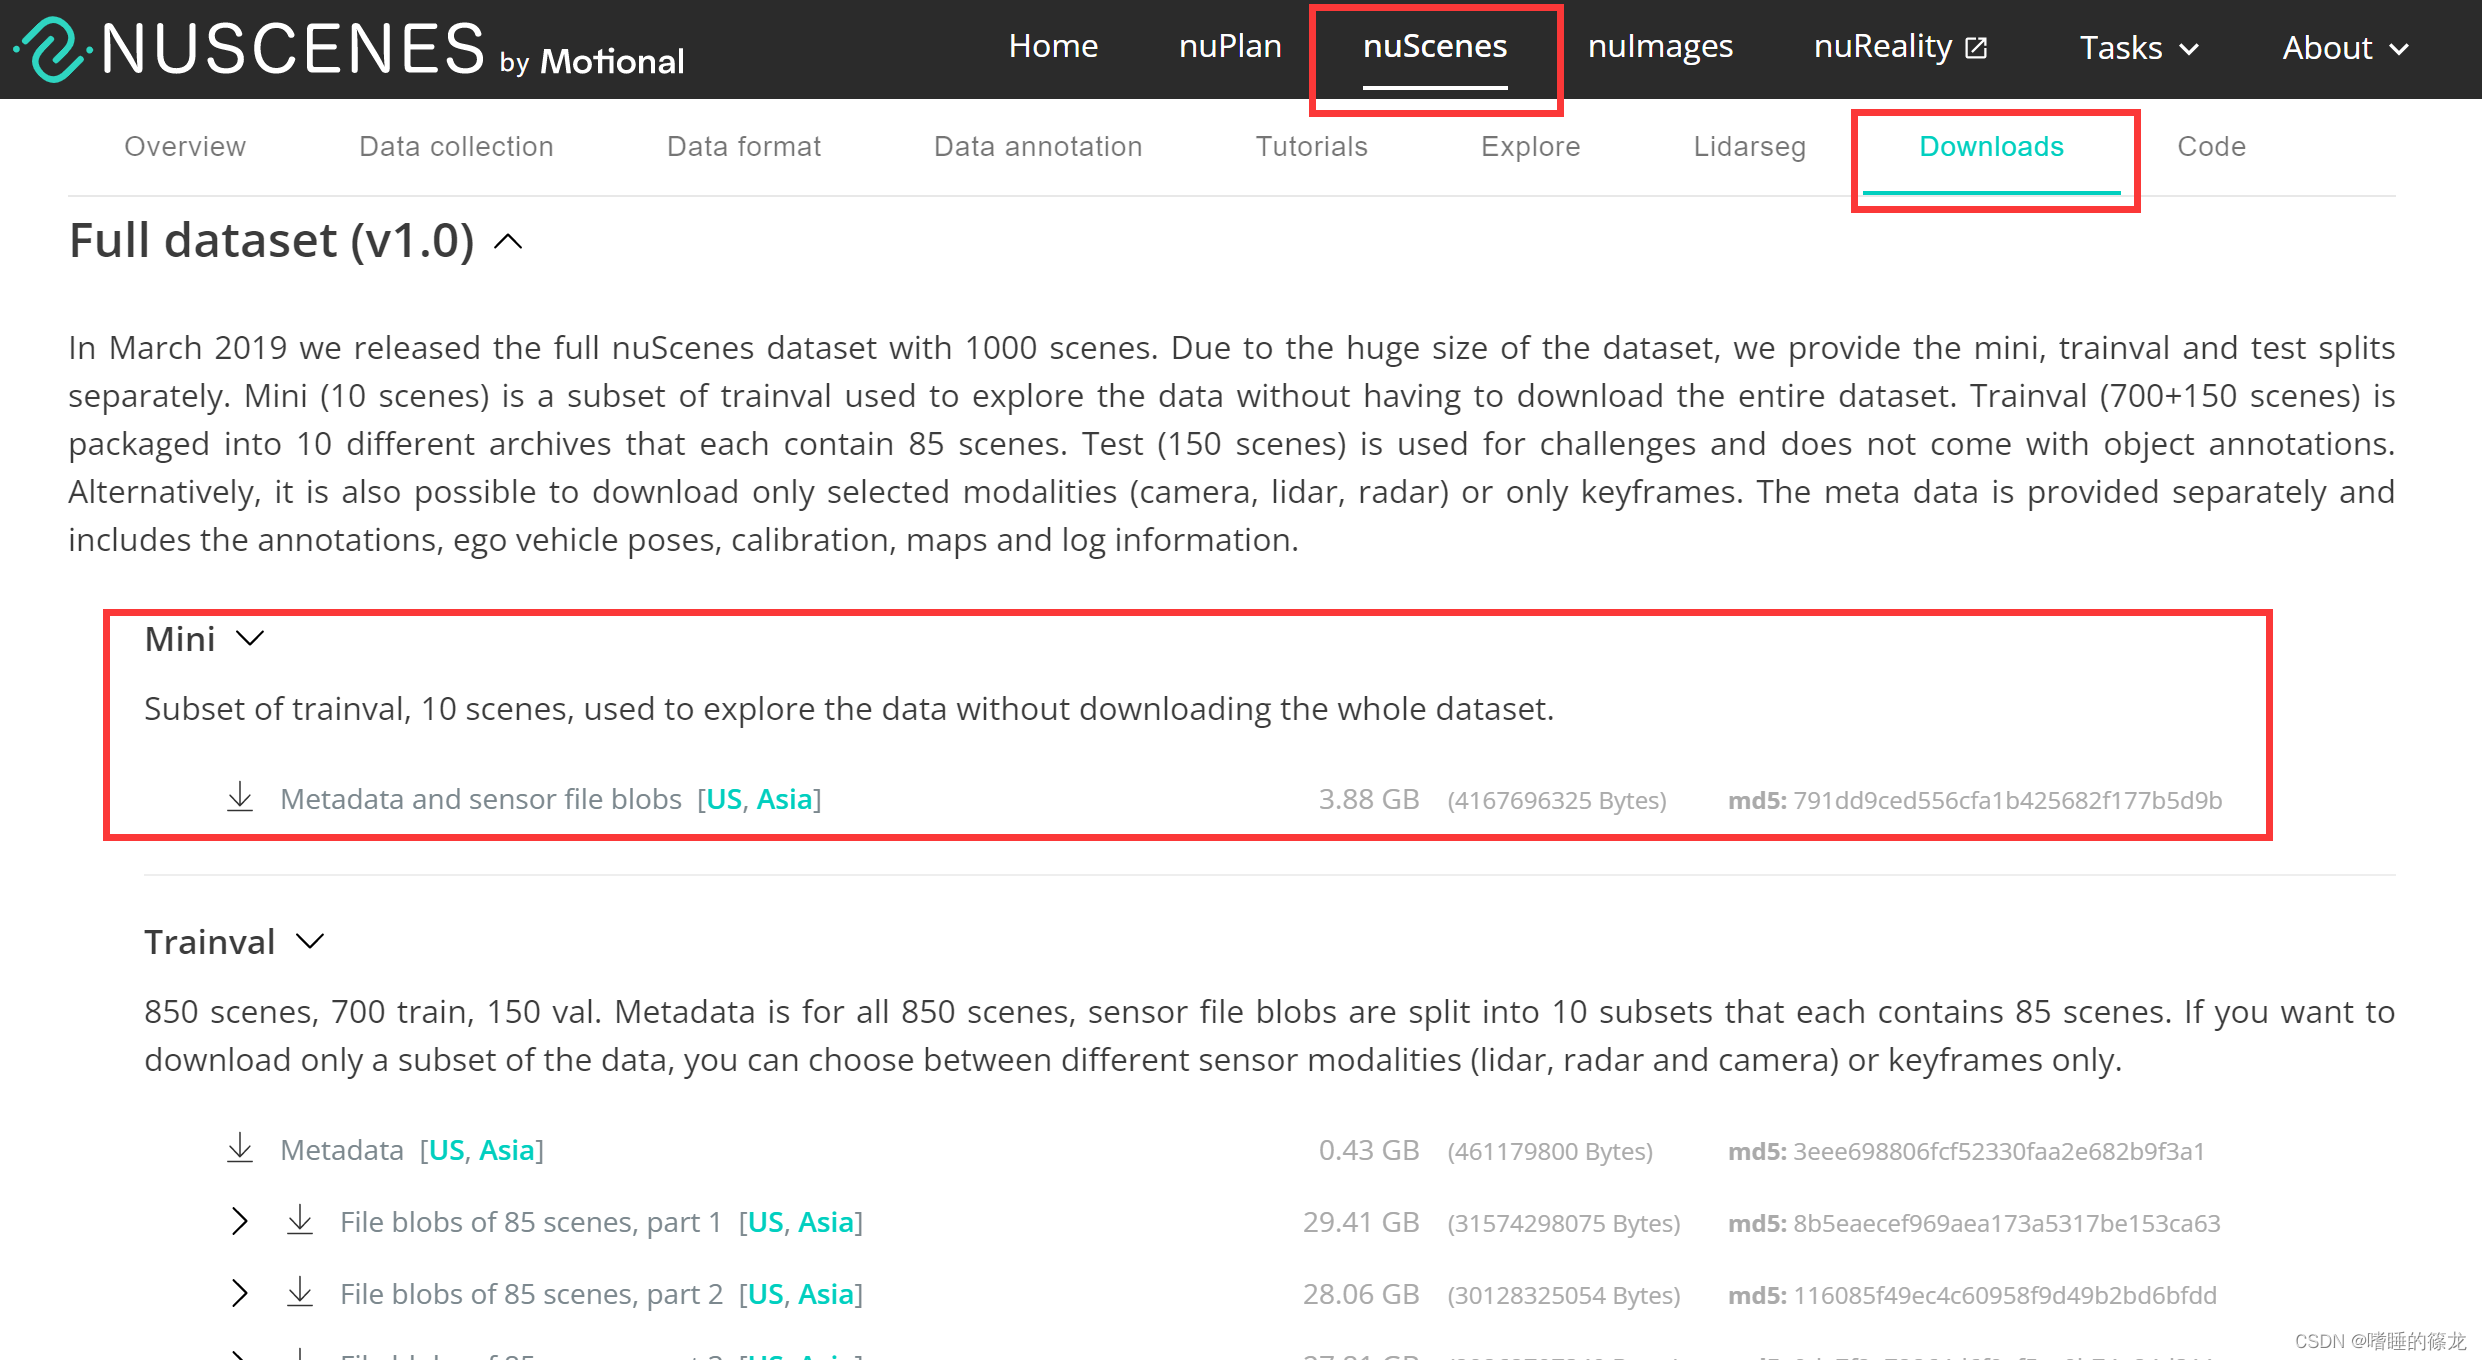
Task: Click the nuScenes Motional logo icon
Action: 52,49
